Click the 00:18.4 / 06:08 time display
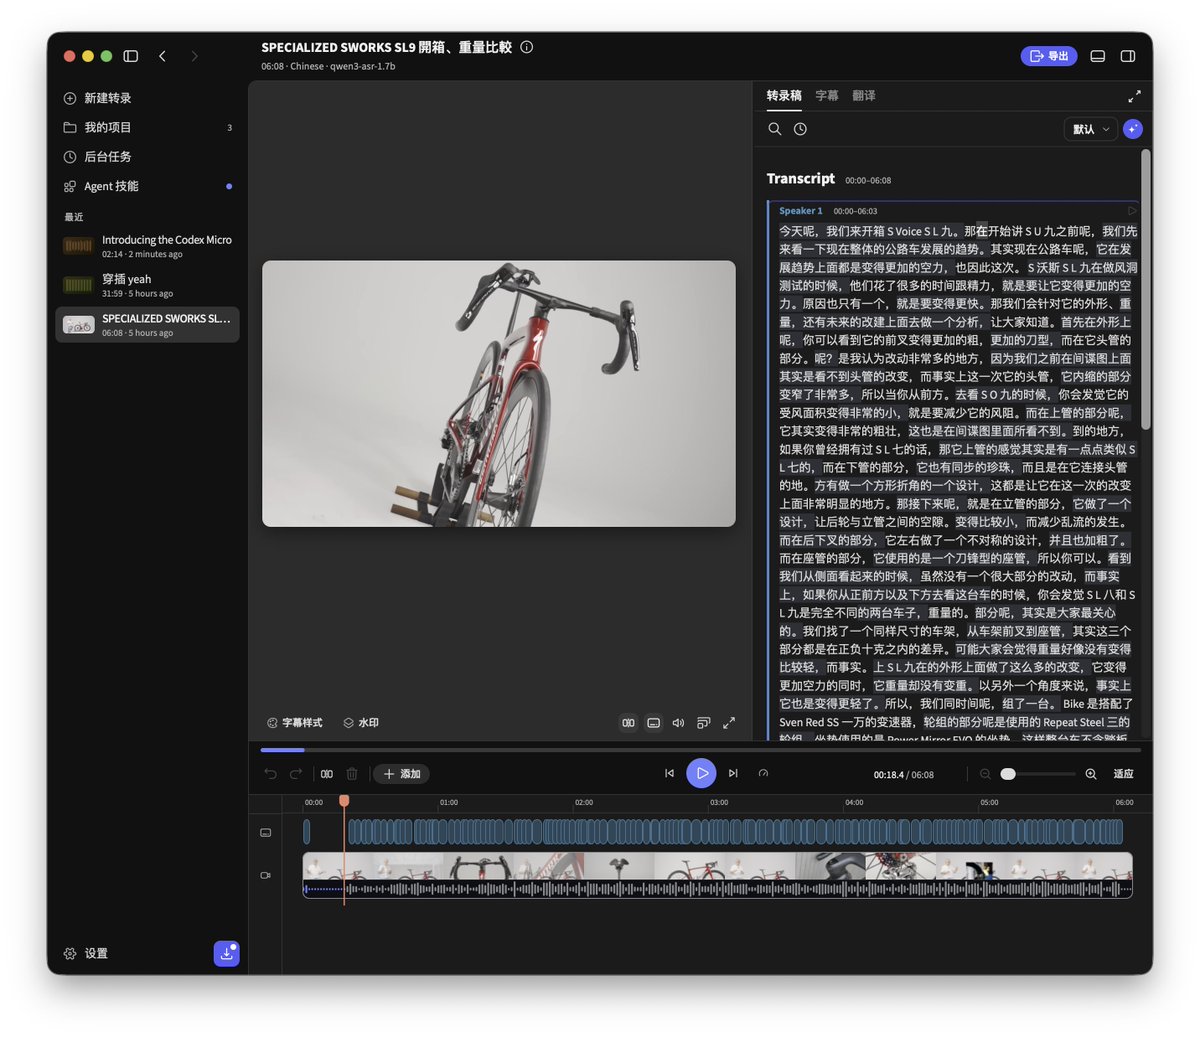This screenshot has height=1037, width=1200. click(x=903, y=775)
